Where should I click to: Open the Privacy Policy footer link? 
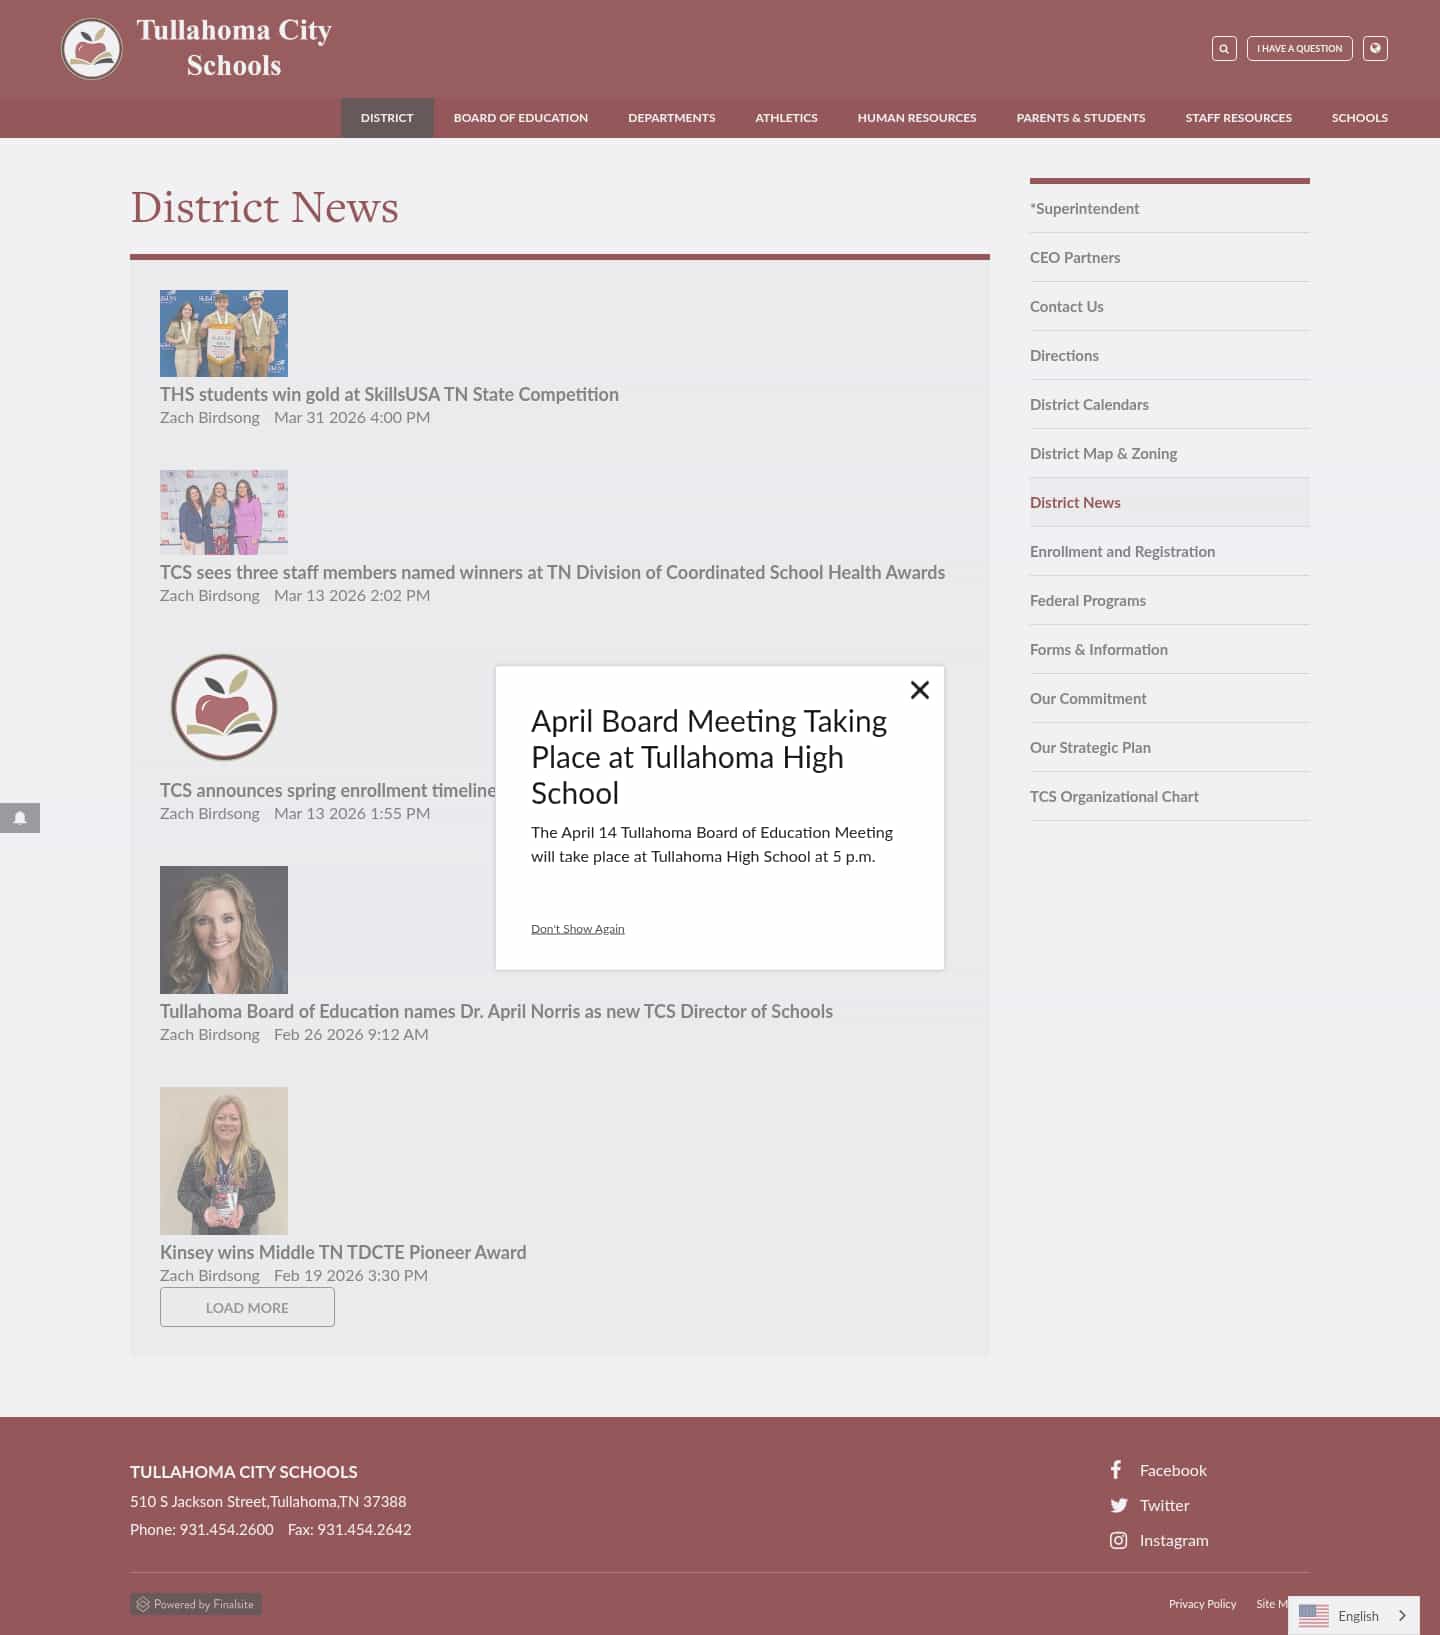1202,1604
